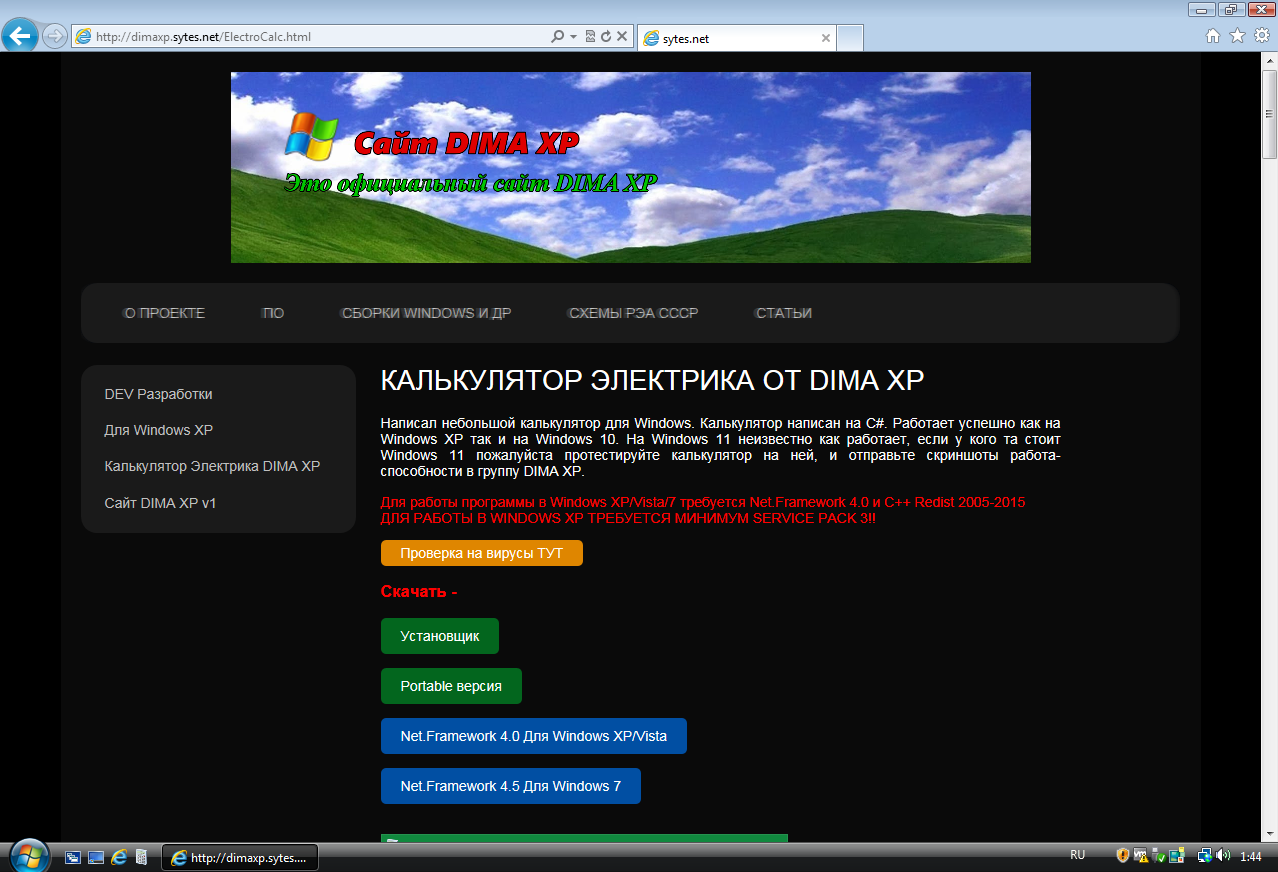Image resolution: width=1278 pixels, height=872 pixels.
Task: Expand the address bar search dropdown arrow
Action: [x=573, y=37]
